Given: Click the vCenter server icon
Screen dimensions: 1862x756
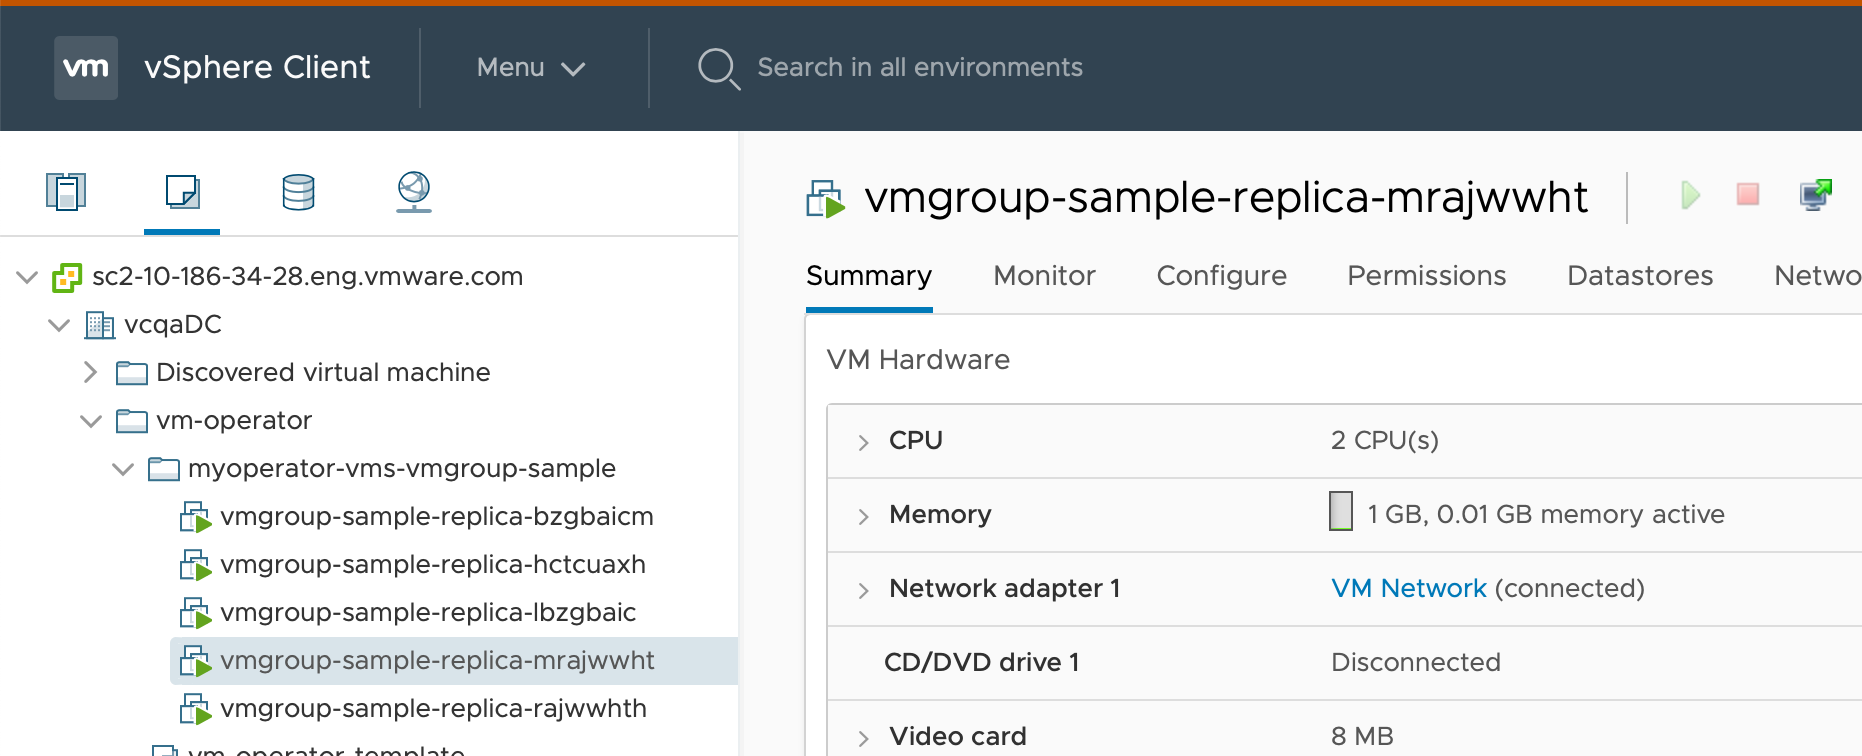Looking at the screenshot, I should [67, 277].
